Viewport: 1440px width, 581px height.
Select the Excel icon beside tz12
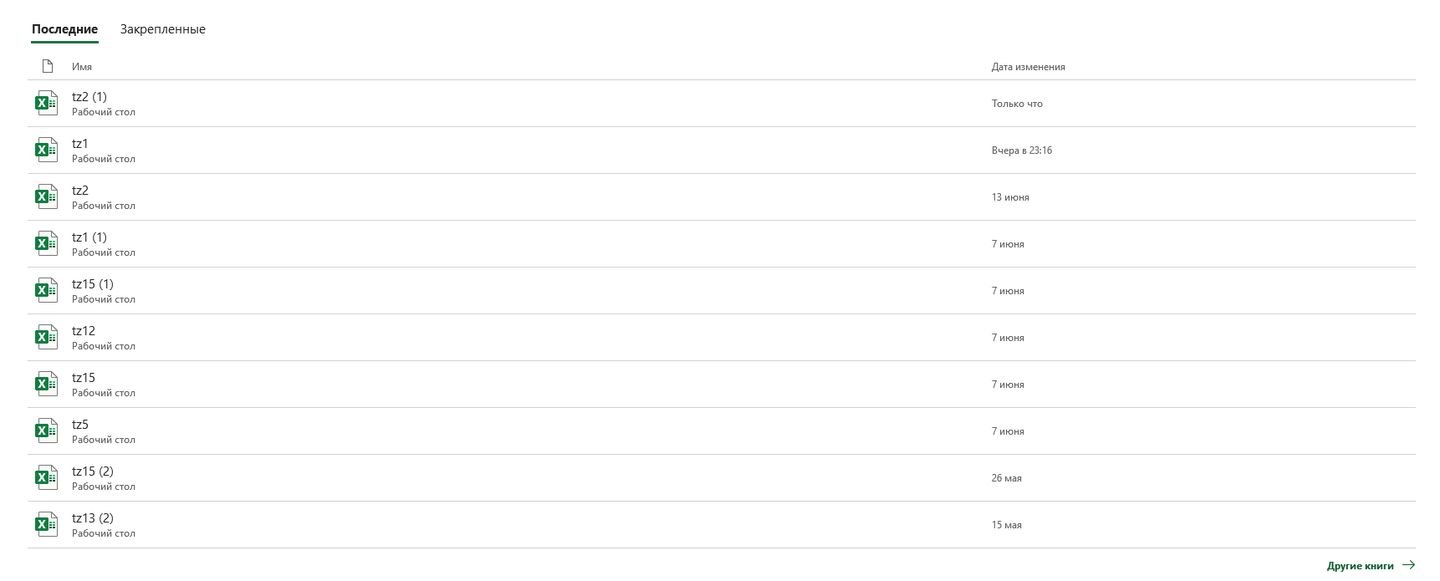point(46,337)
